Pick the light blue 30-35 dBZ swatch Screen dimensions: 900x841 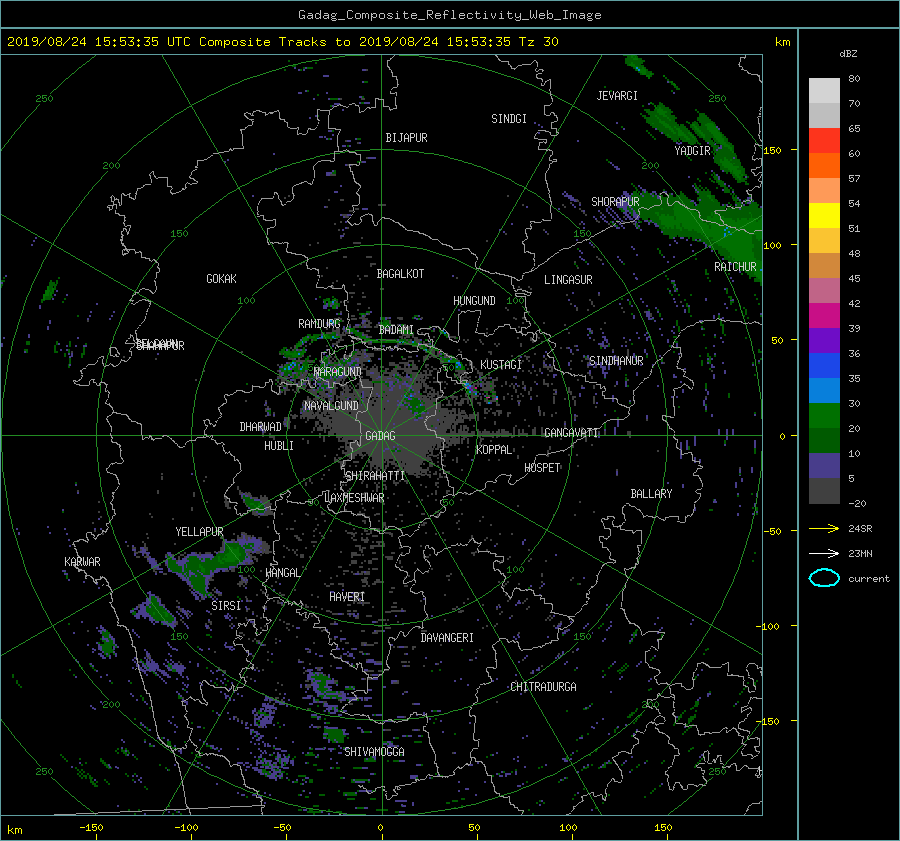[824, 390]
